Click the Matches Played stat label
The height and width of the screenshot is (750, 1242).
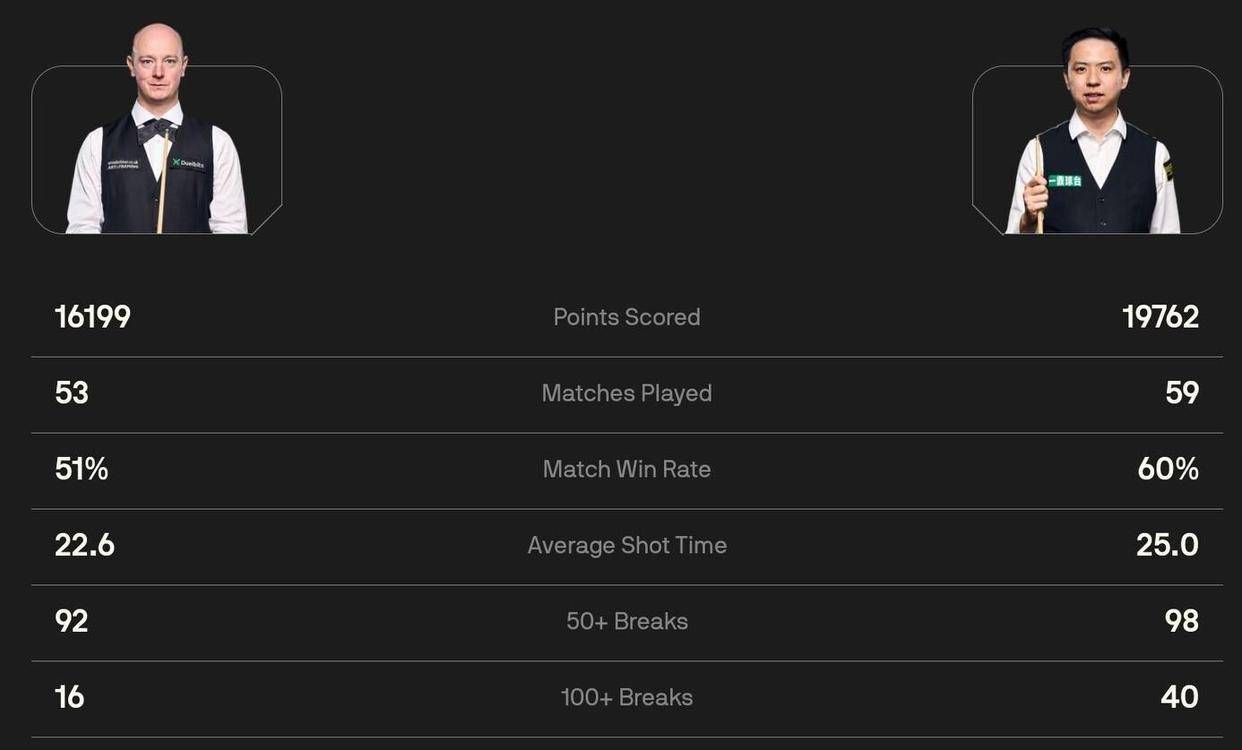click(627, 393)
